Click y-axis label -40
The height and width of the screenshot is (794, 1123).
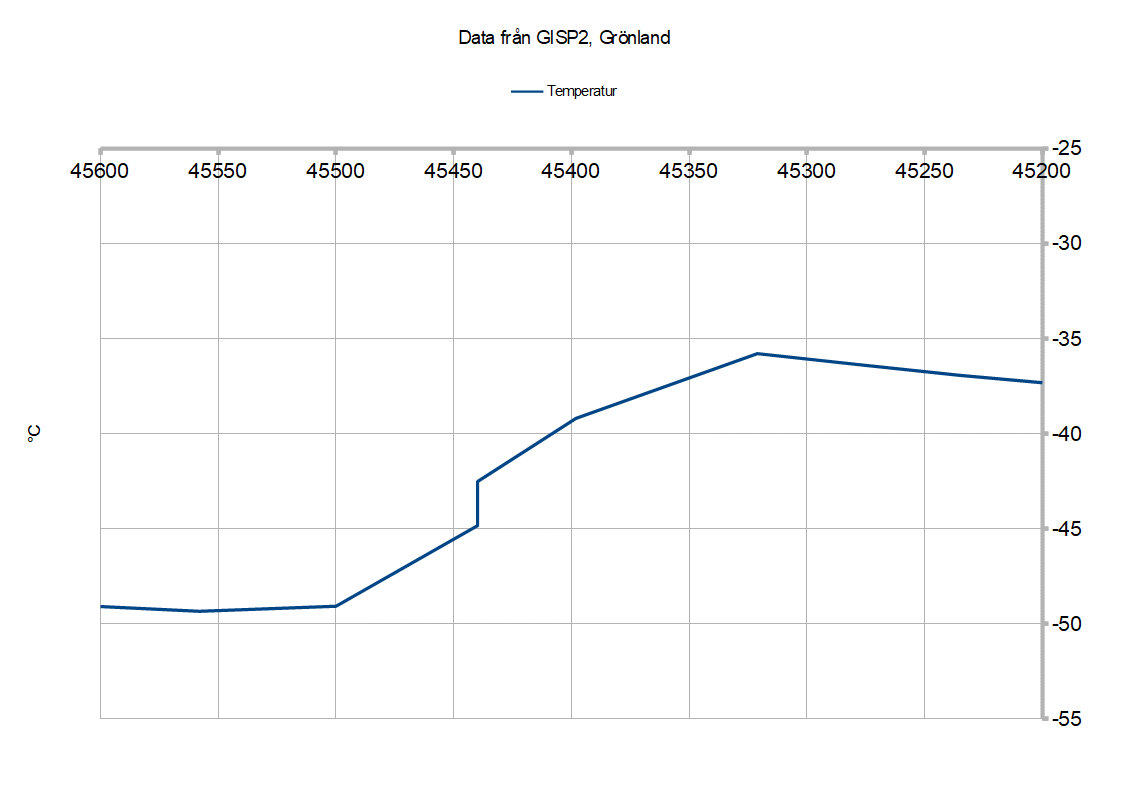[1066, 434]
